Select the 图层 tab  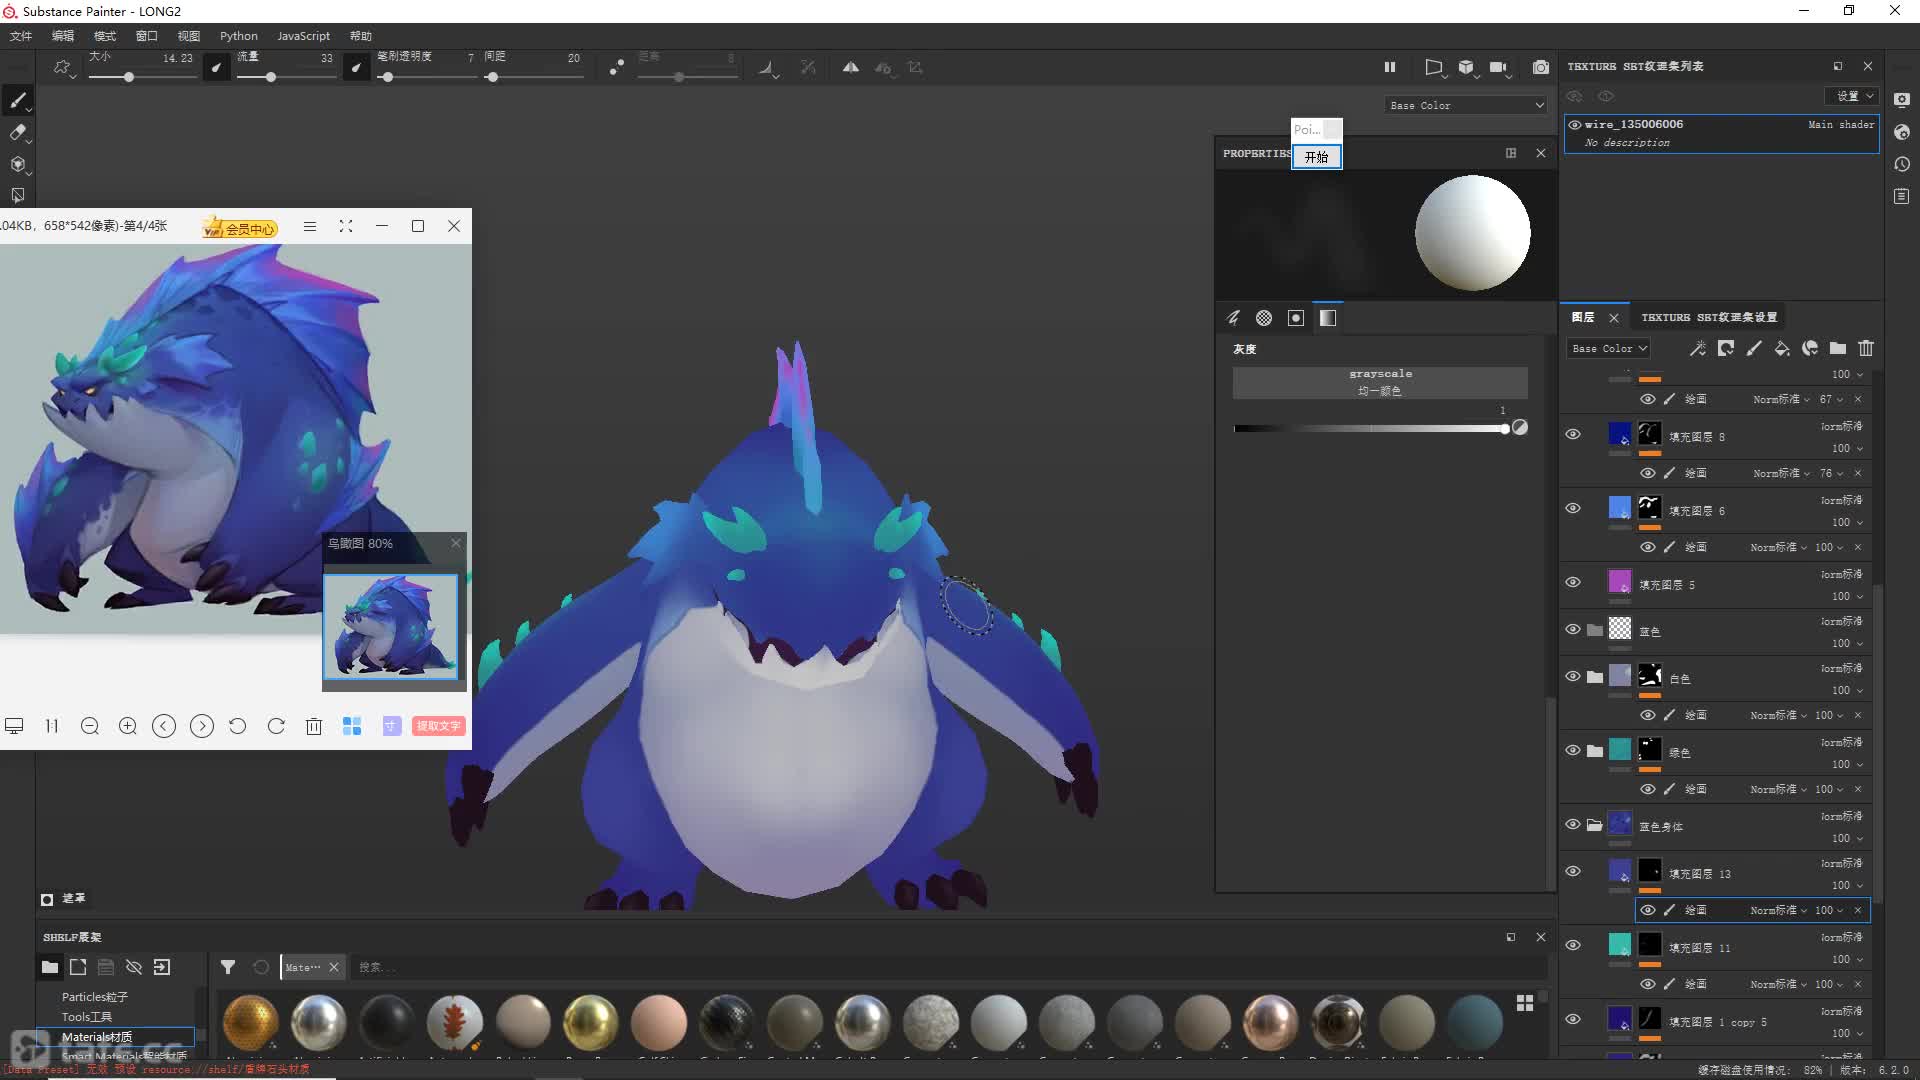pyautogui.click(x=1583, y=317)
